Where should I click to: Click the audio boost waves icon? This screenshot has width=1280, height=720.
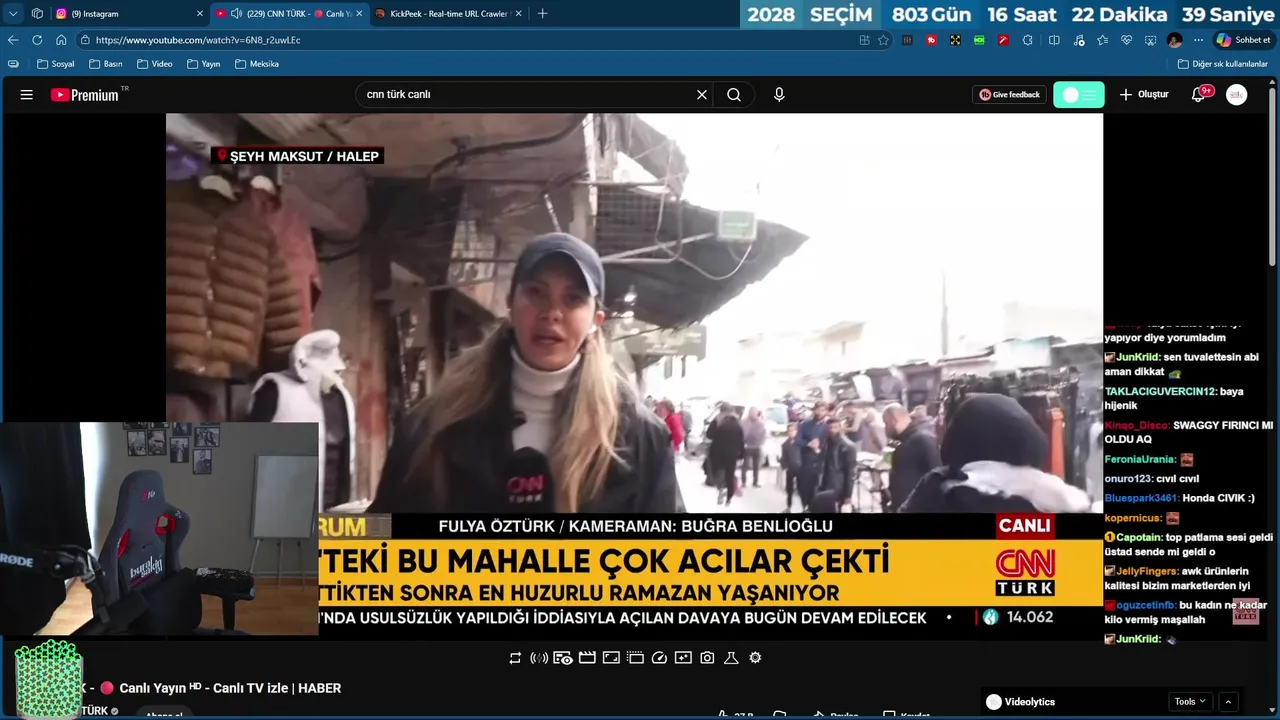click(539, 658)
